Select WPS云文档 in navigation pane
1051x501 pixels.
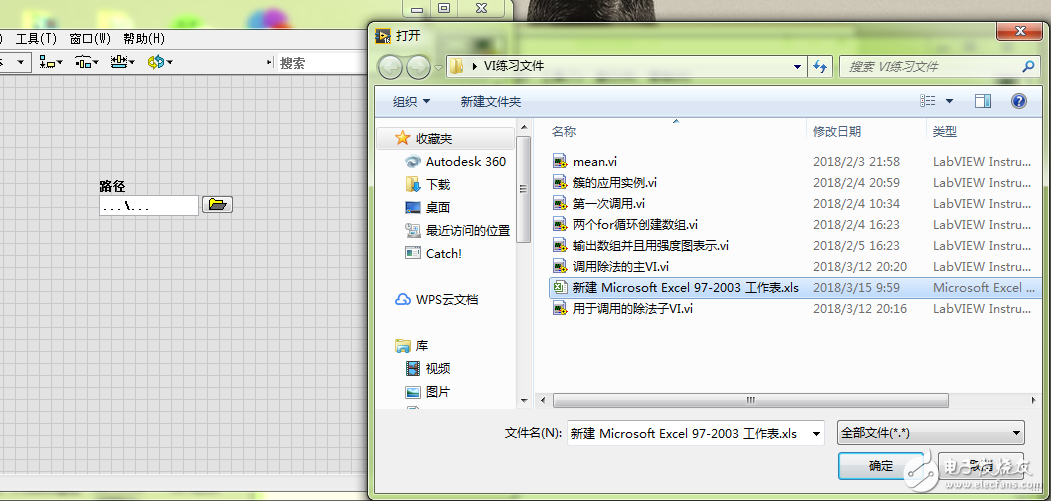446,300
